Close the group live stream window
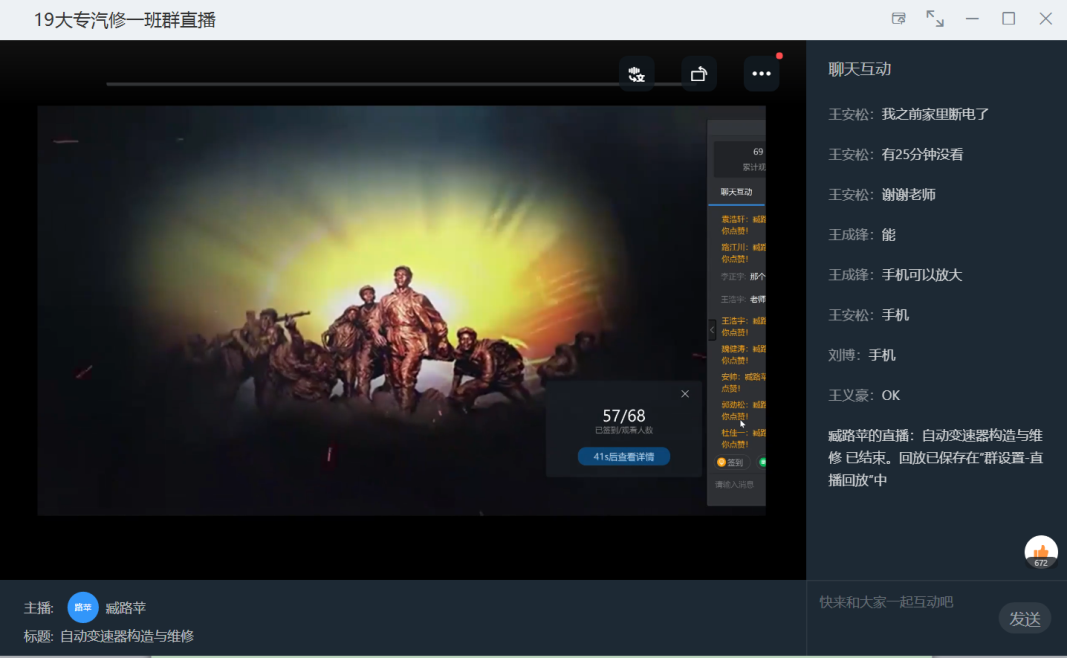Viewport: 1067px width, 658px height. tap(1045, 19)
